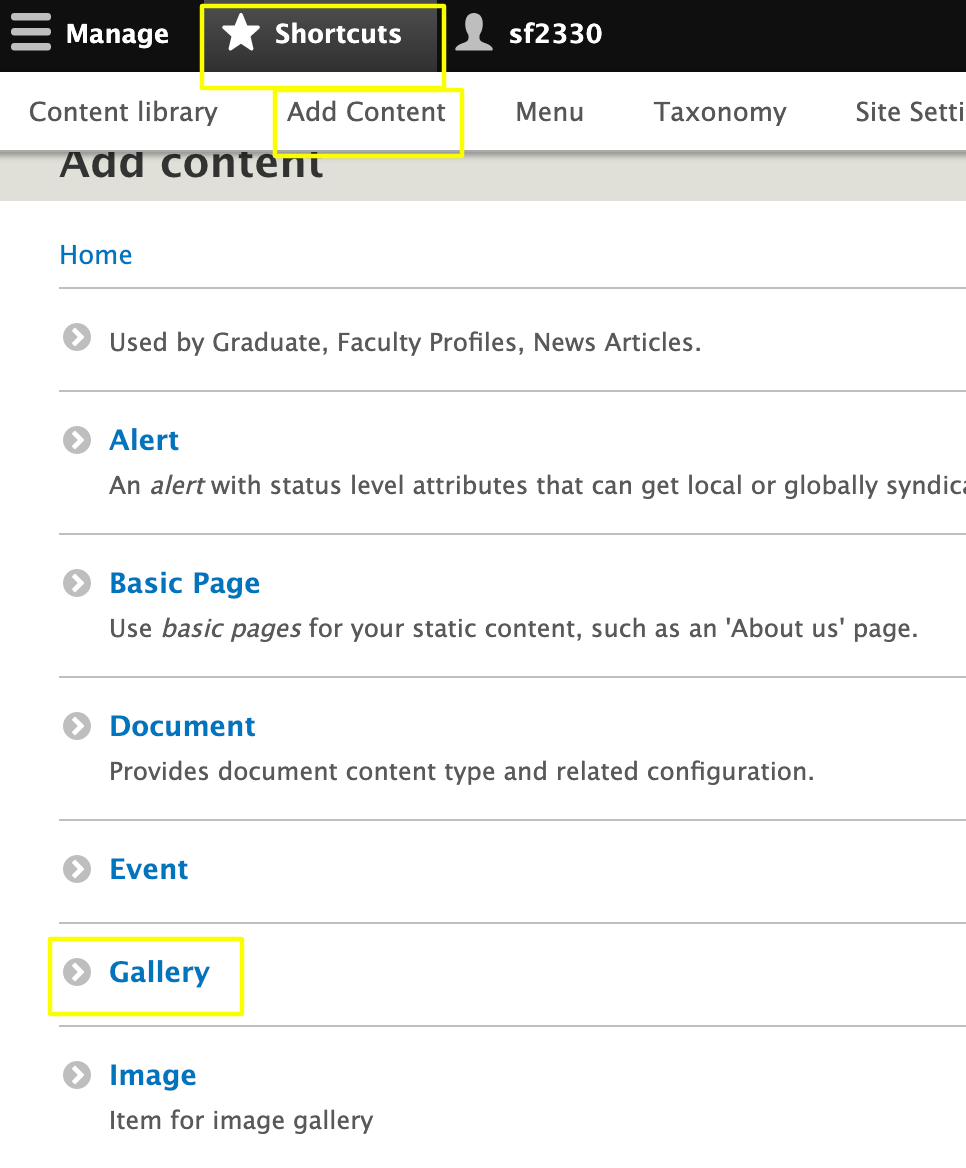This screenshot has height=1168, width=966.
Task: Click the chevron icon next to Alert
Action: pyautogui.click(x=76, y=440)
